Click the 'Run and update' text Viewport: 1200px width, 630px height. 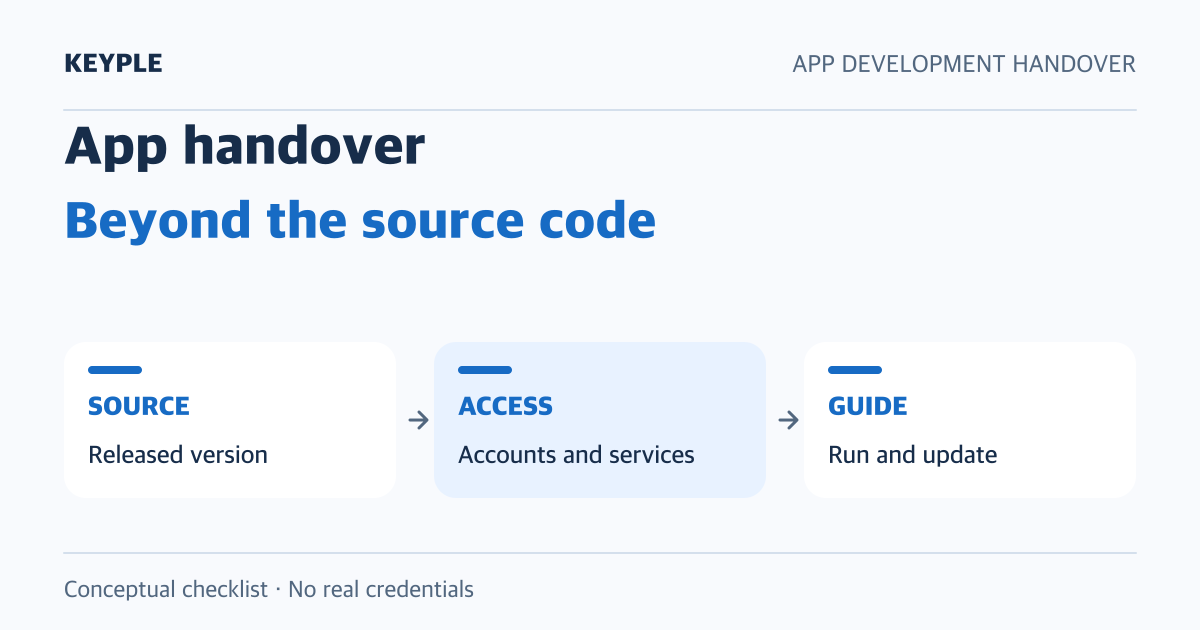pos(913,455)
